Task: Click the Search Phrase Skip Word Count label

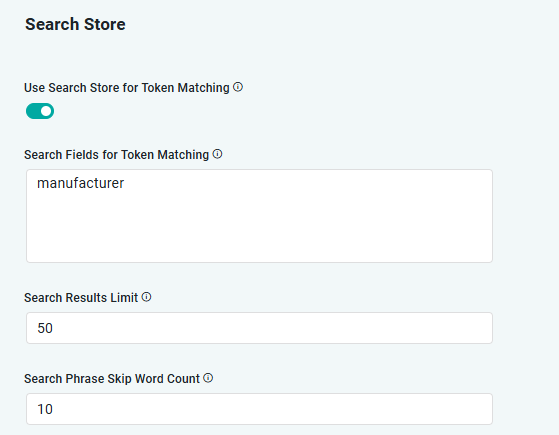Action: pos(112,379)
